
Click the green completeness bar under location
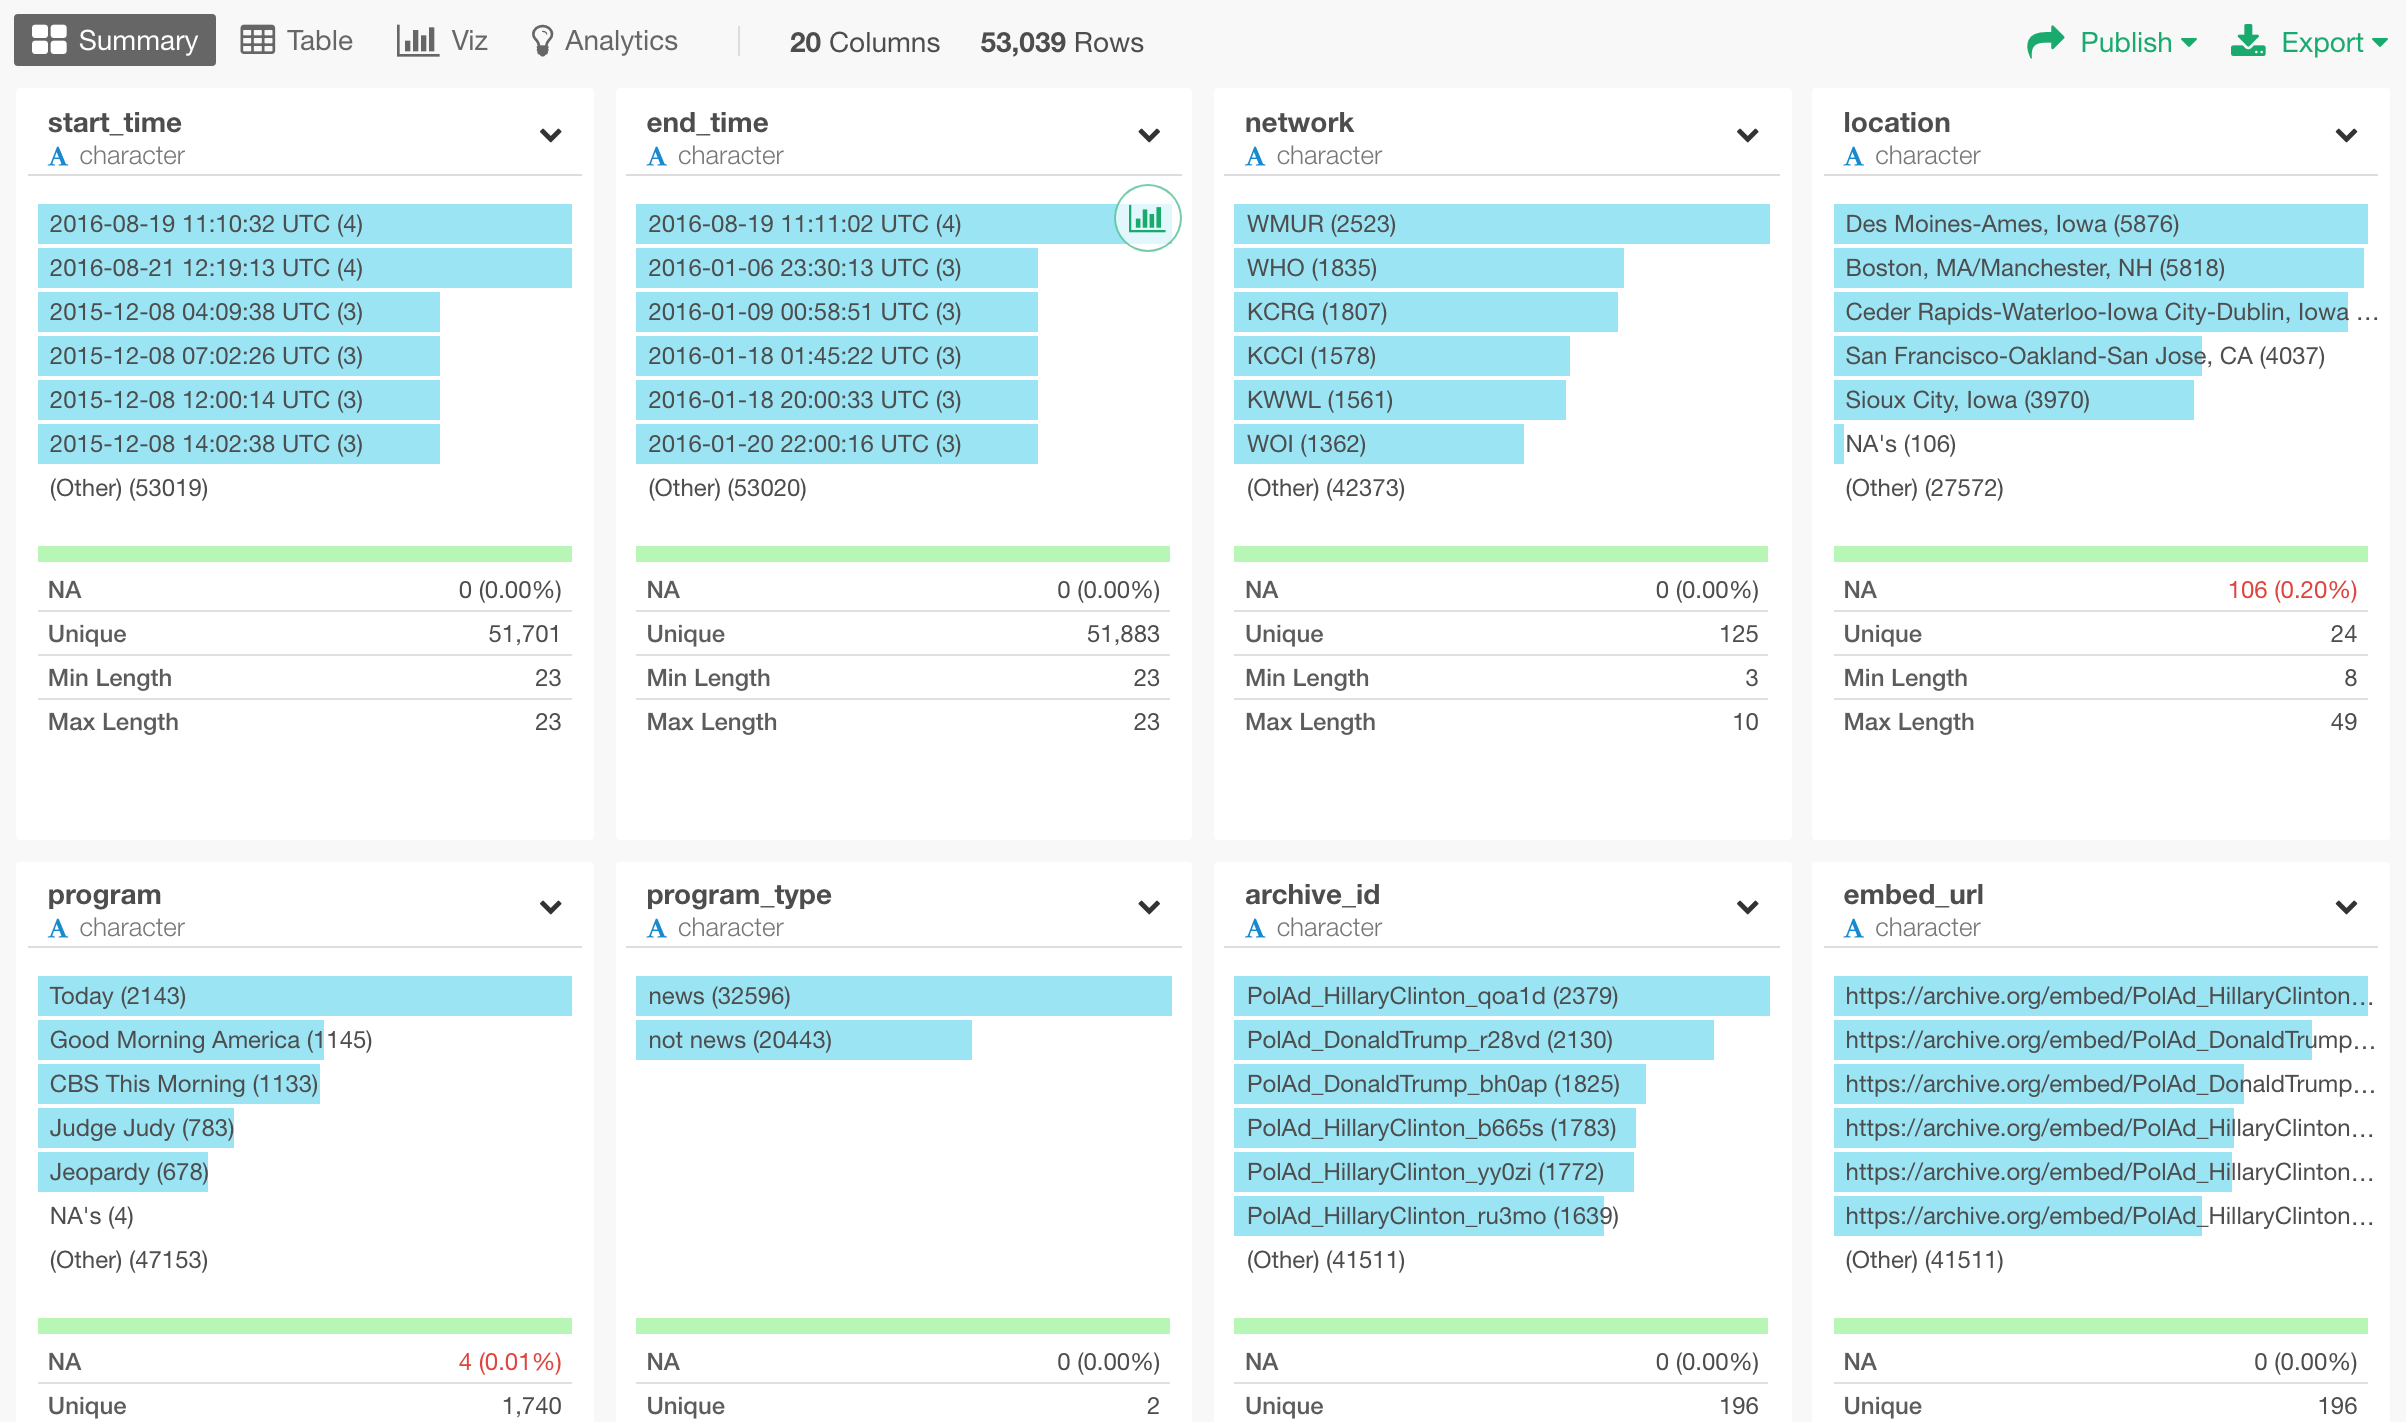coord(2099,554)
